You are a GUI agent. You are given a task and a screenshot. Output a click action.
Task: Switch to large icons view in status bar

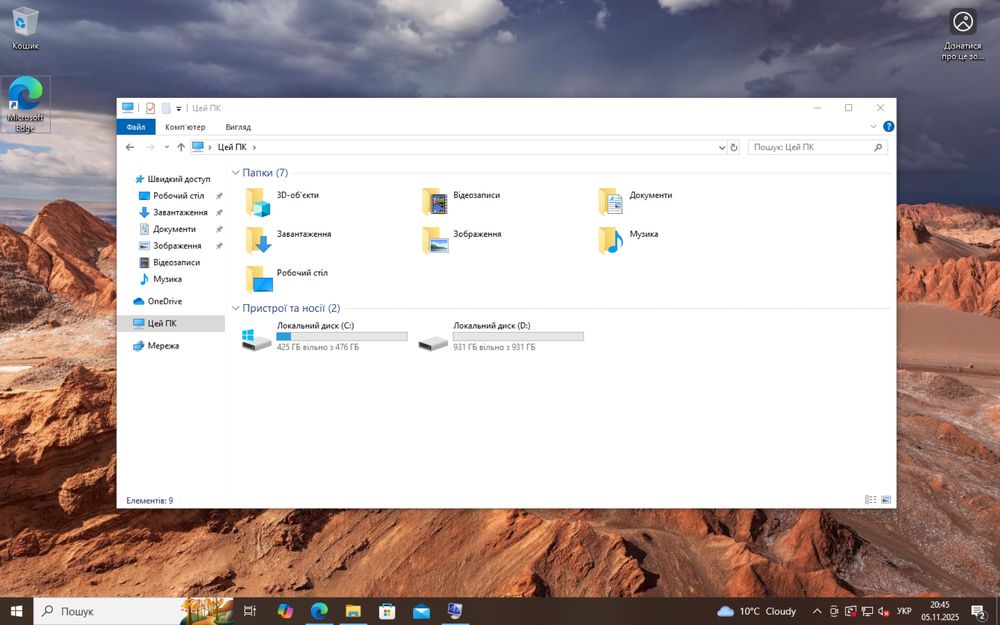pos(886,500)
